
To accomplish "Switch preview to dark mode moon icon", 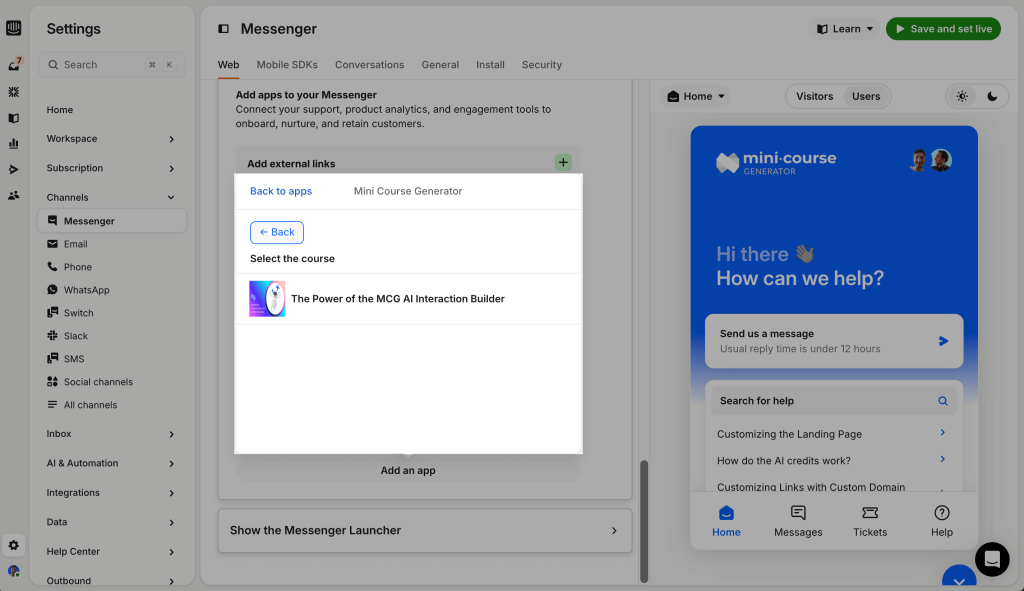I will click(992, 96).
